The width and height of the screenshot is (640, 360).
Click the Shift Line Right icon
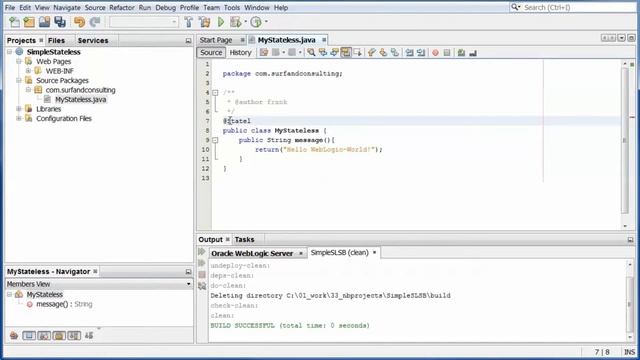click(421, 52)
